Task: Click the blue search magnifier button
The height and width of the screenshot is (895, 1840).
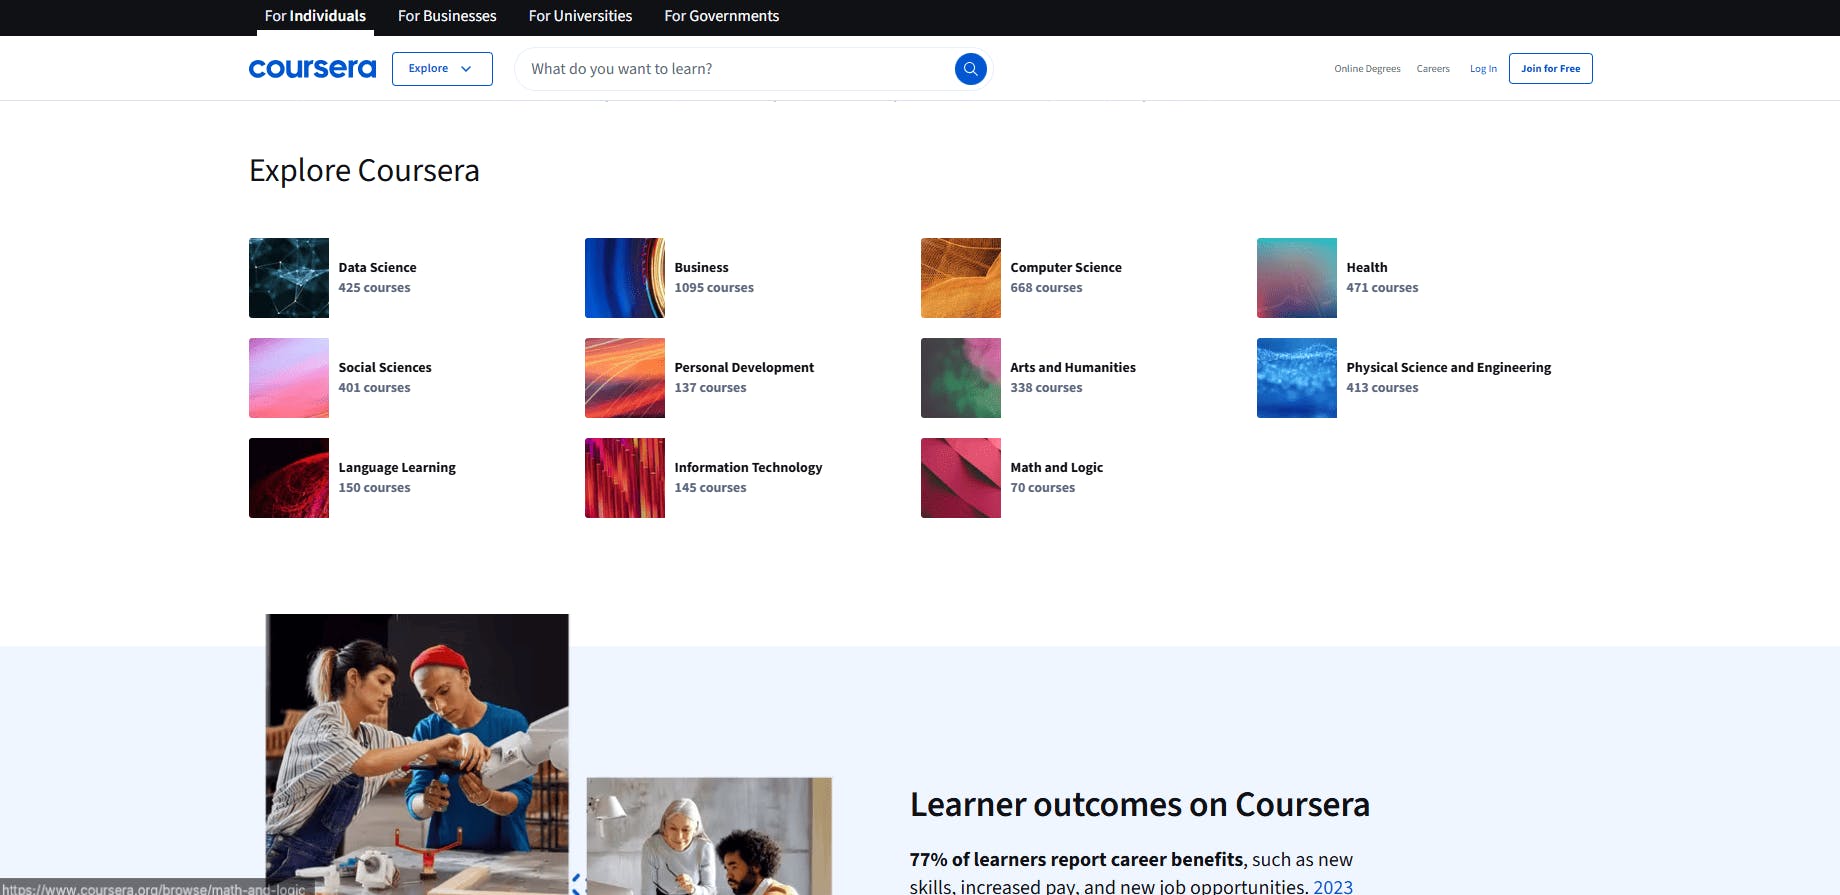Action: [970, 69]
